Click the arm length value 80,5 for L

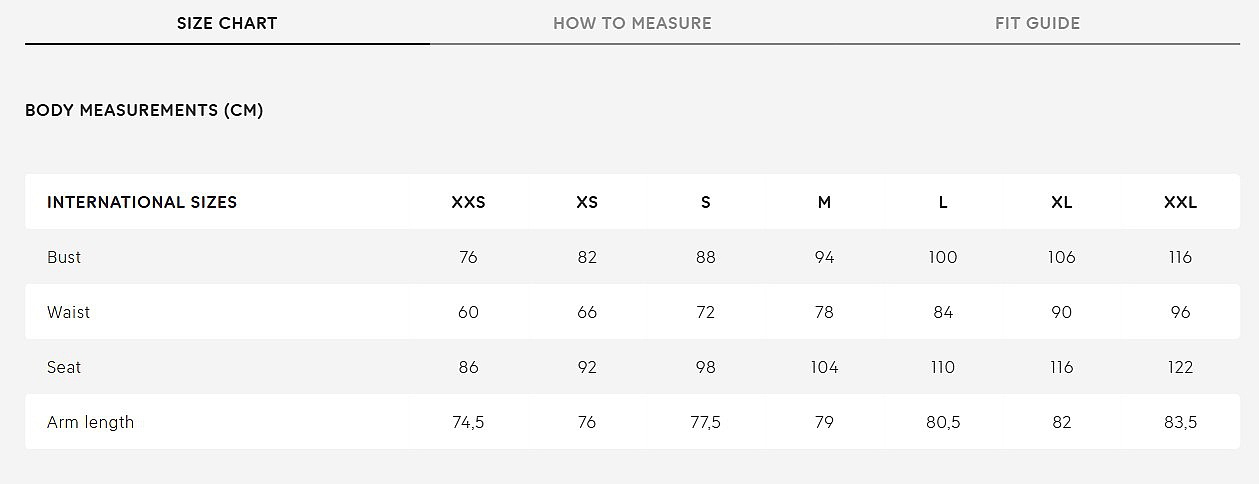click(x=943, y=422)
